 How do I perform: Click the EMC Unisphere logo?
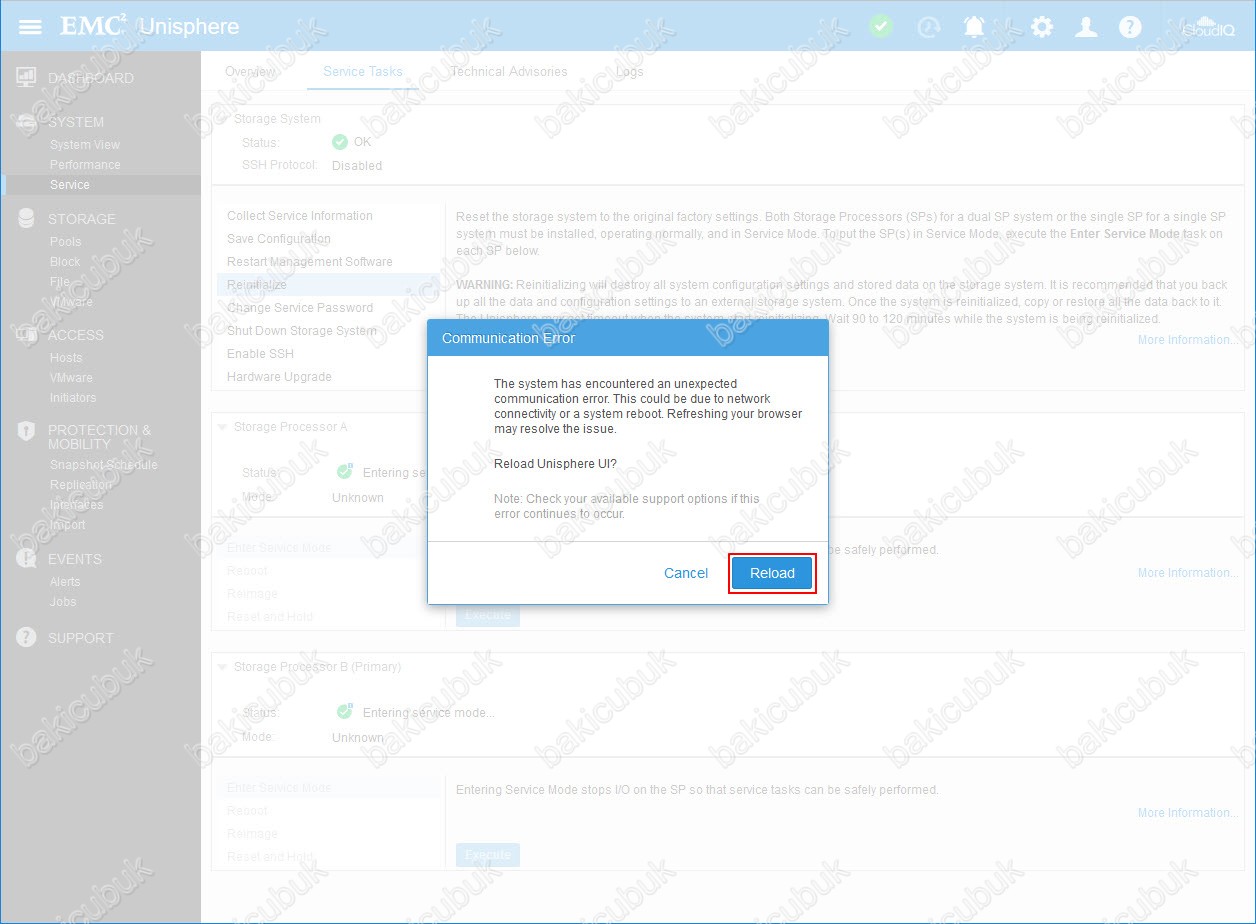click(x=150, y=26)
